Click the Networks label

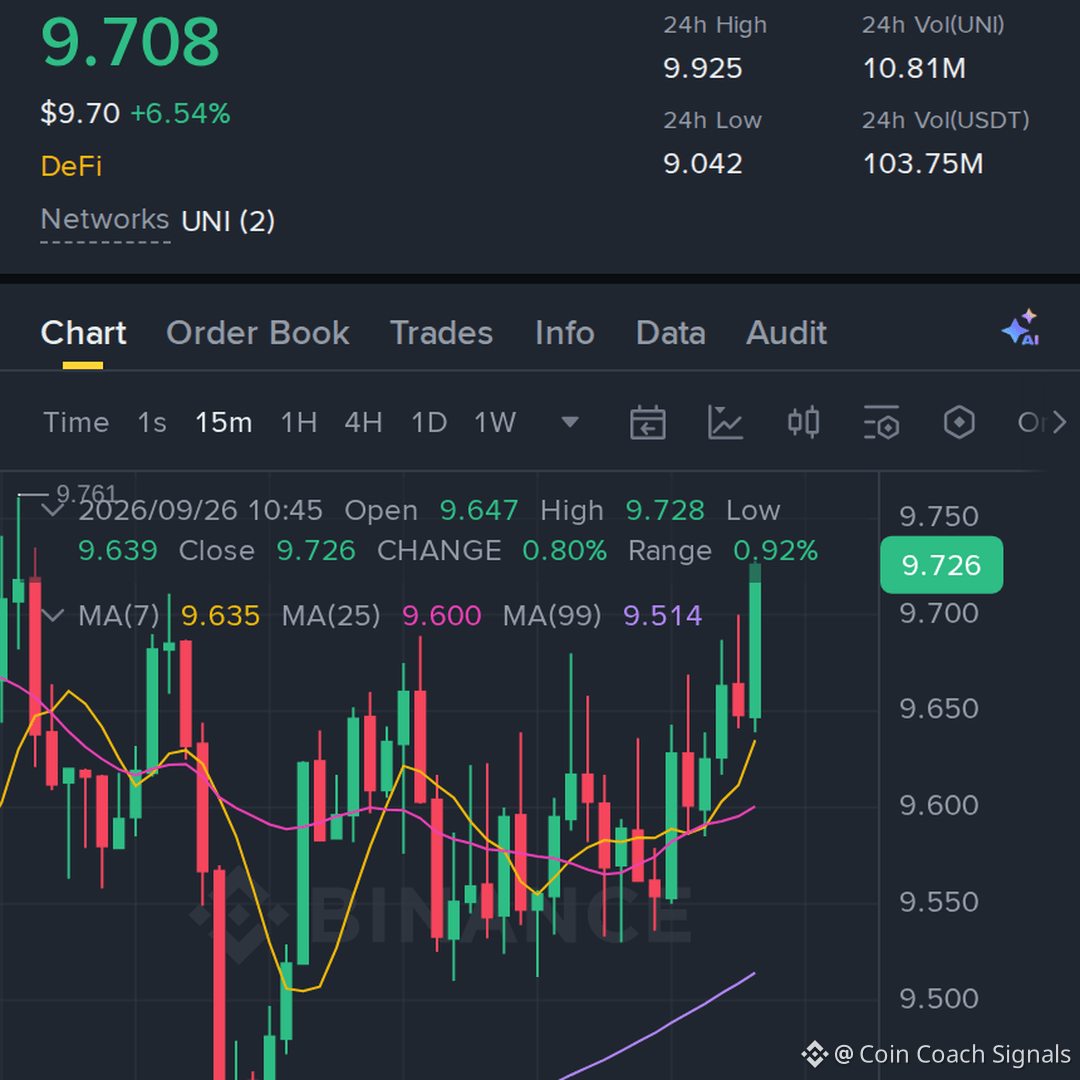pyautogui.click(x=105, y=220)
